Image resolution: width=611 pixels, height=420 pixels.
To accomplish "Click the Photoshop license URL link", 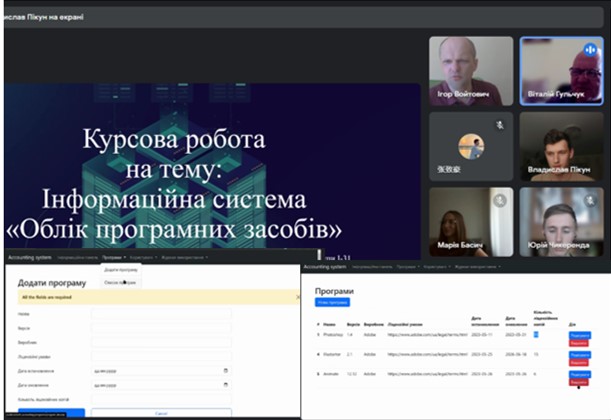I will pyautogui.click(x=427, y=335).
